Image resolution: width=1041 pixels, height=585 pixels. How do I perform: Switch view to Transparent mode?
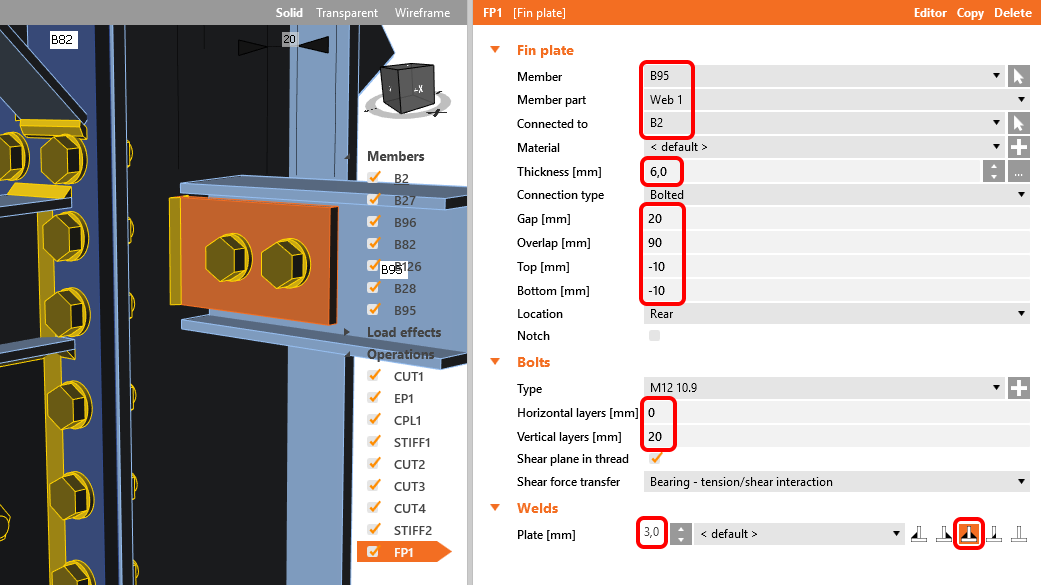[347, 13]
